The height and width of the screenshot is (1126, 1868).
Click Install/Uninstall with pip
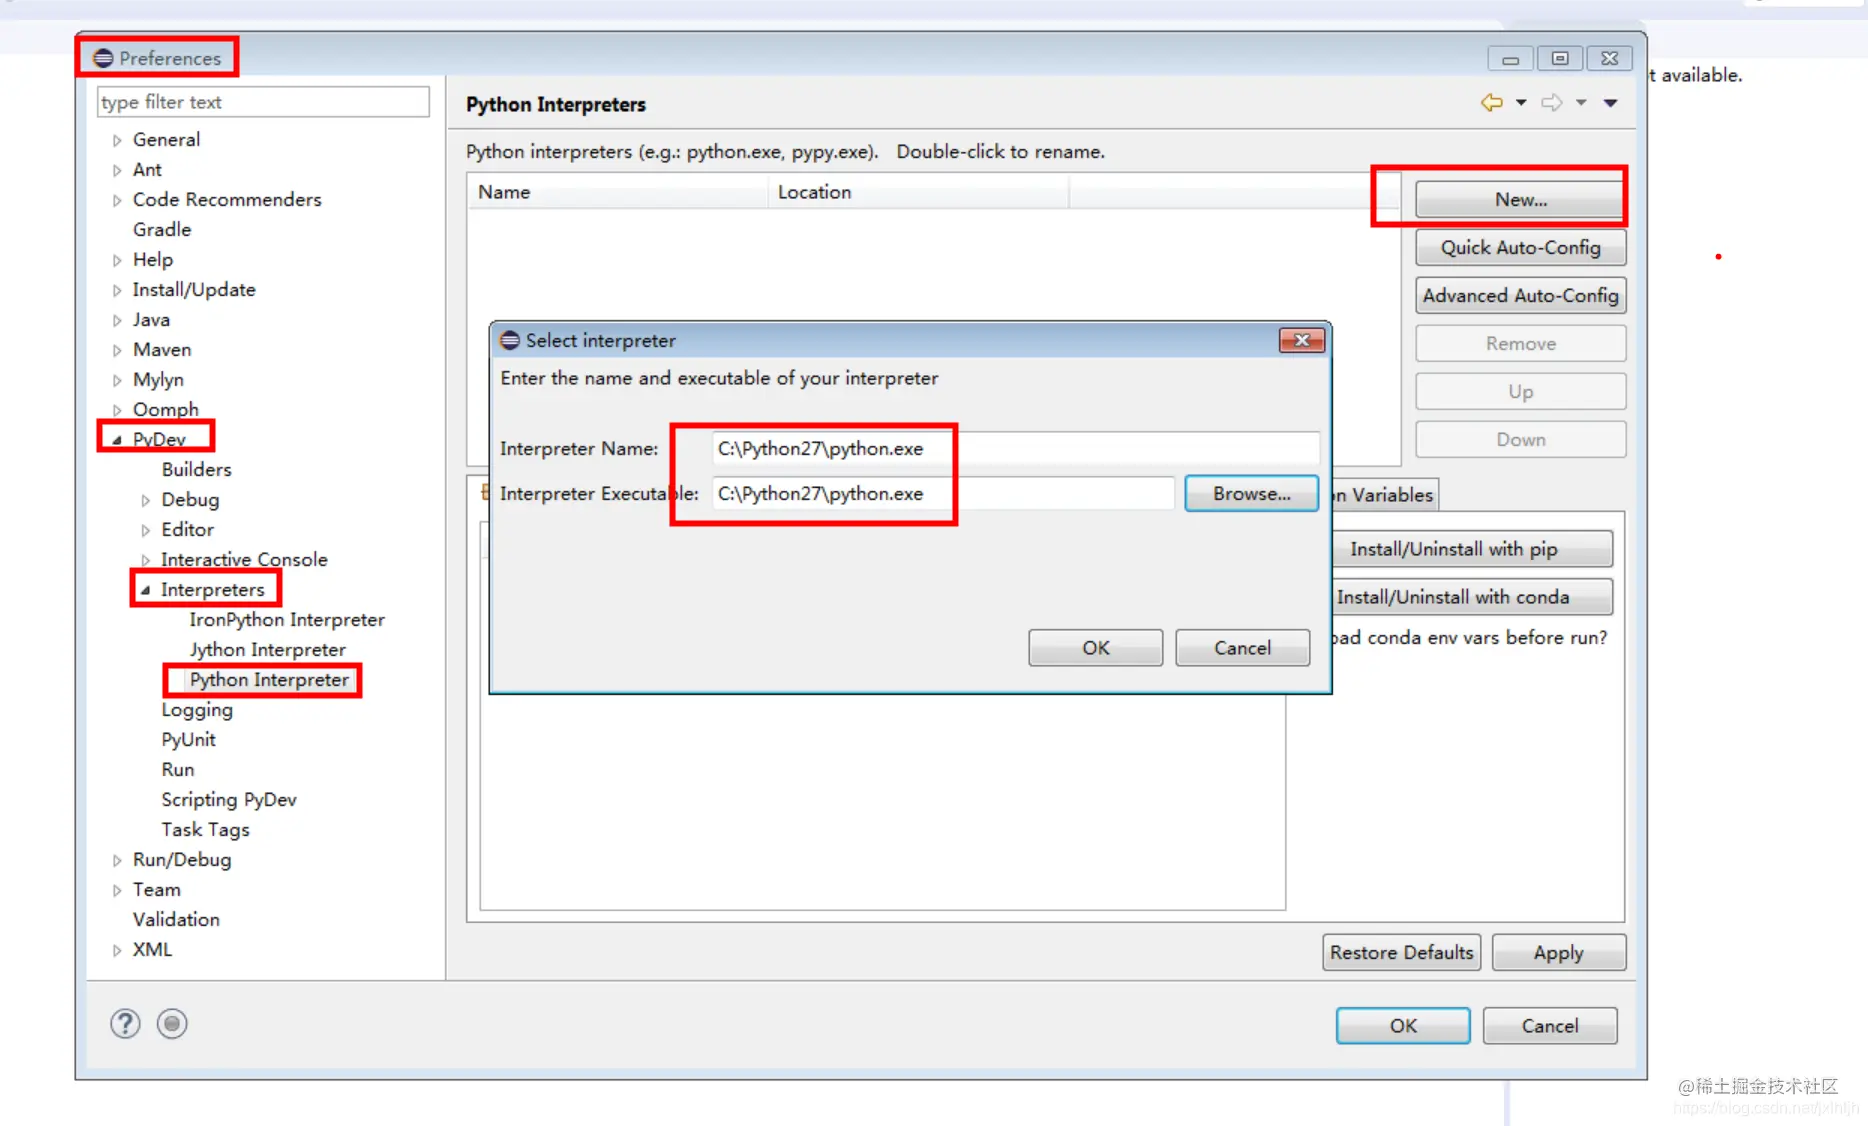point(1472,549)
